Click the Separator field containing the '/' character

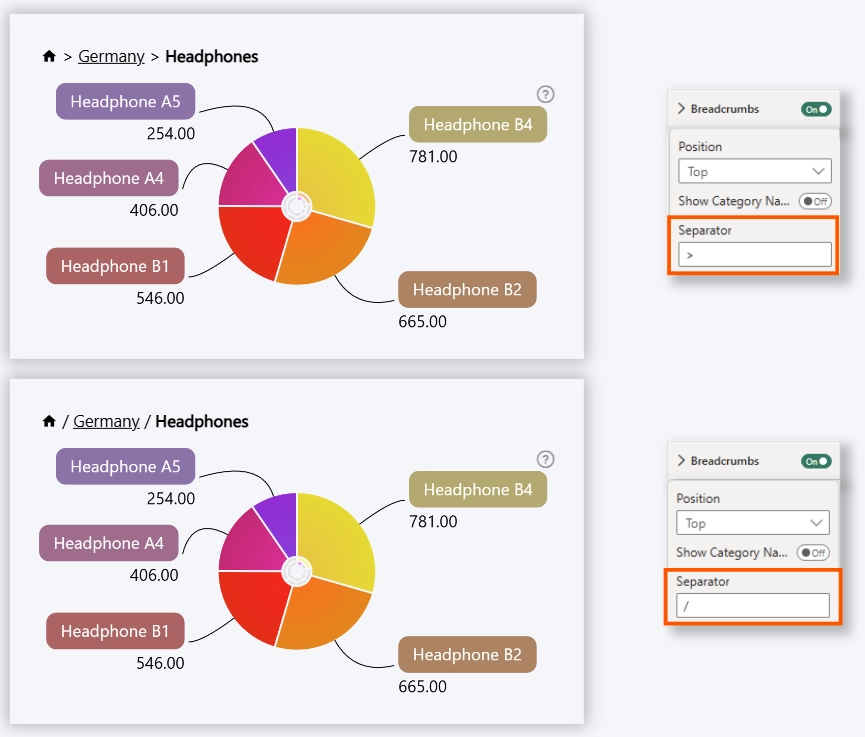click(x=753, y=606)
